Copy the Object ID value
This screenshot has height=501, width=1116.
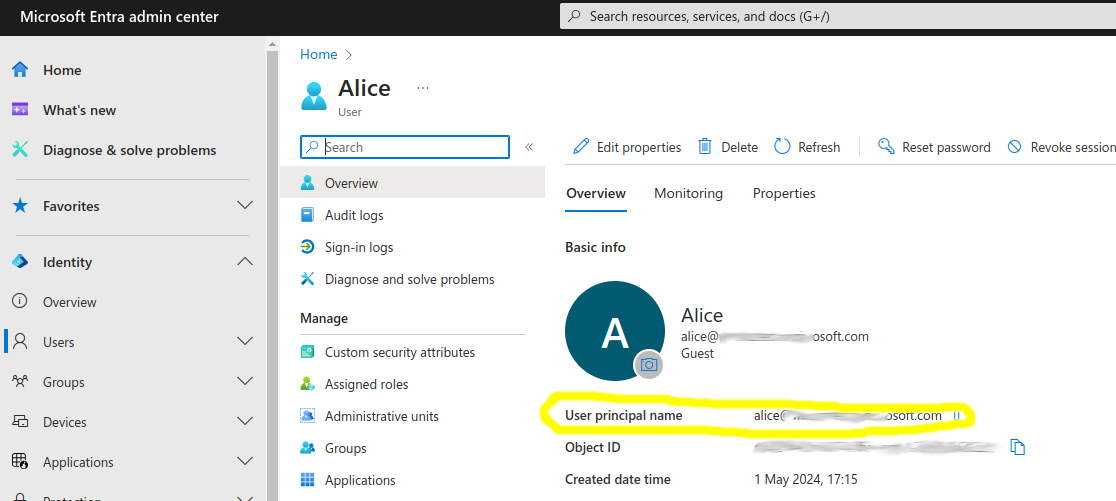click(1018, 447)
